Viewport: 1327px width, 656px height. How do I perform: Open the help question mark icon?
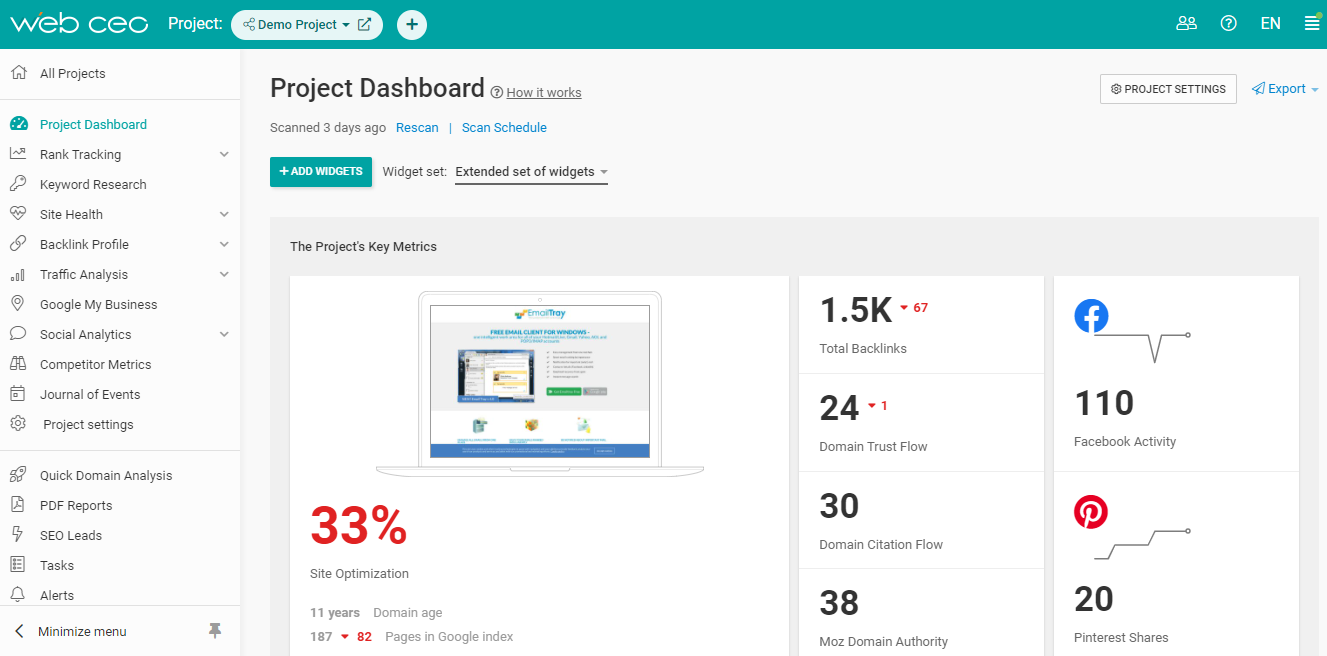(1228, 22)
